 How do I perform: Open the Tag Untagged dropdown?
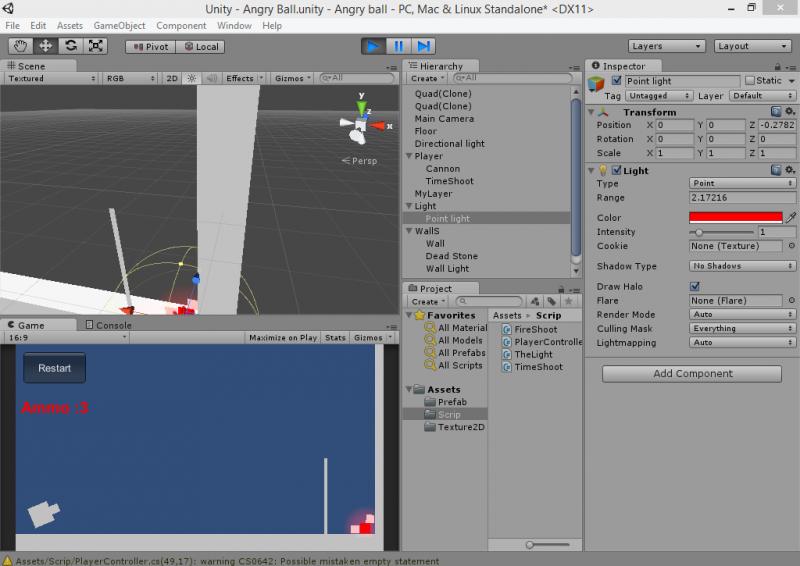pos(659,95)
